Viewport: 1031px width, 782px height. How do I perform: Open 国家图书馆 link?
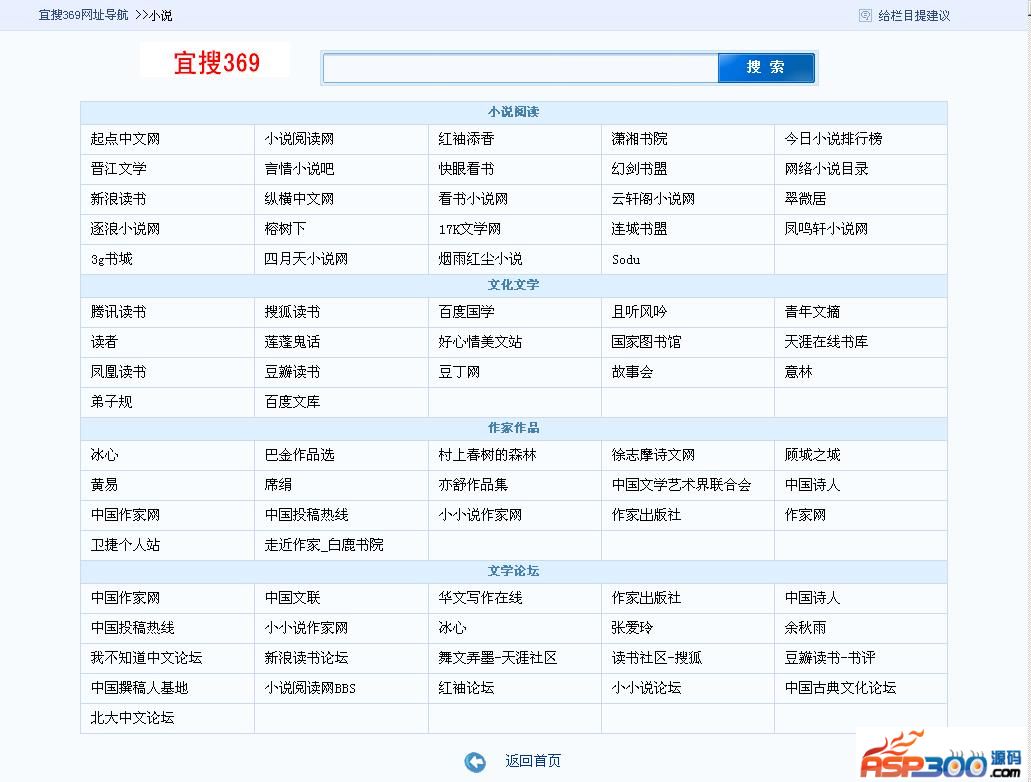coord(646,342)
